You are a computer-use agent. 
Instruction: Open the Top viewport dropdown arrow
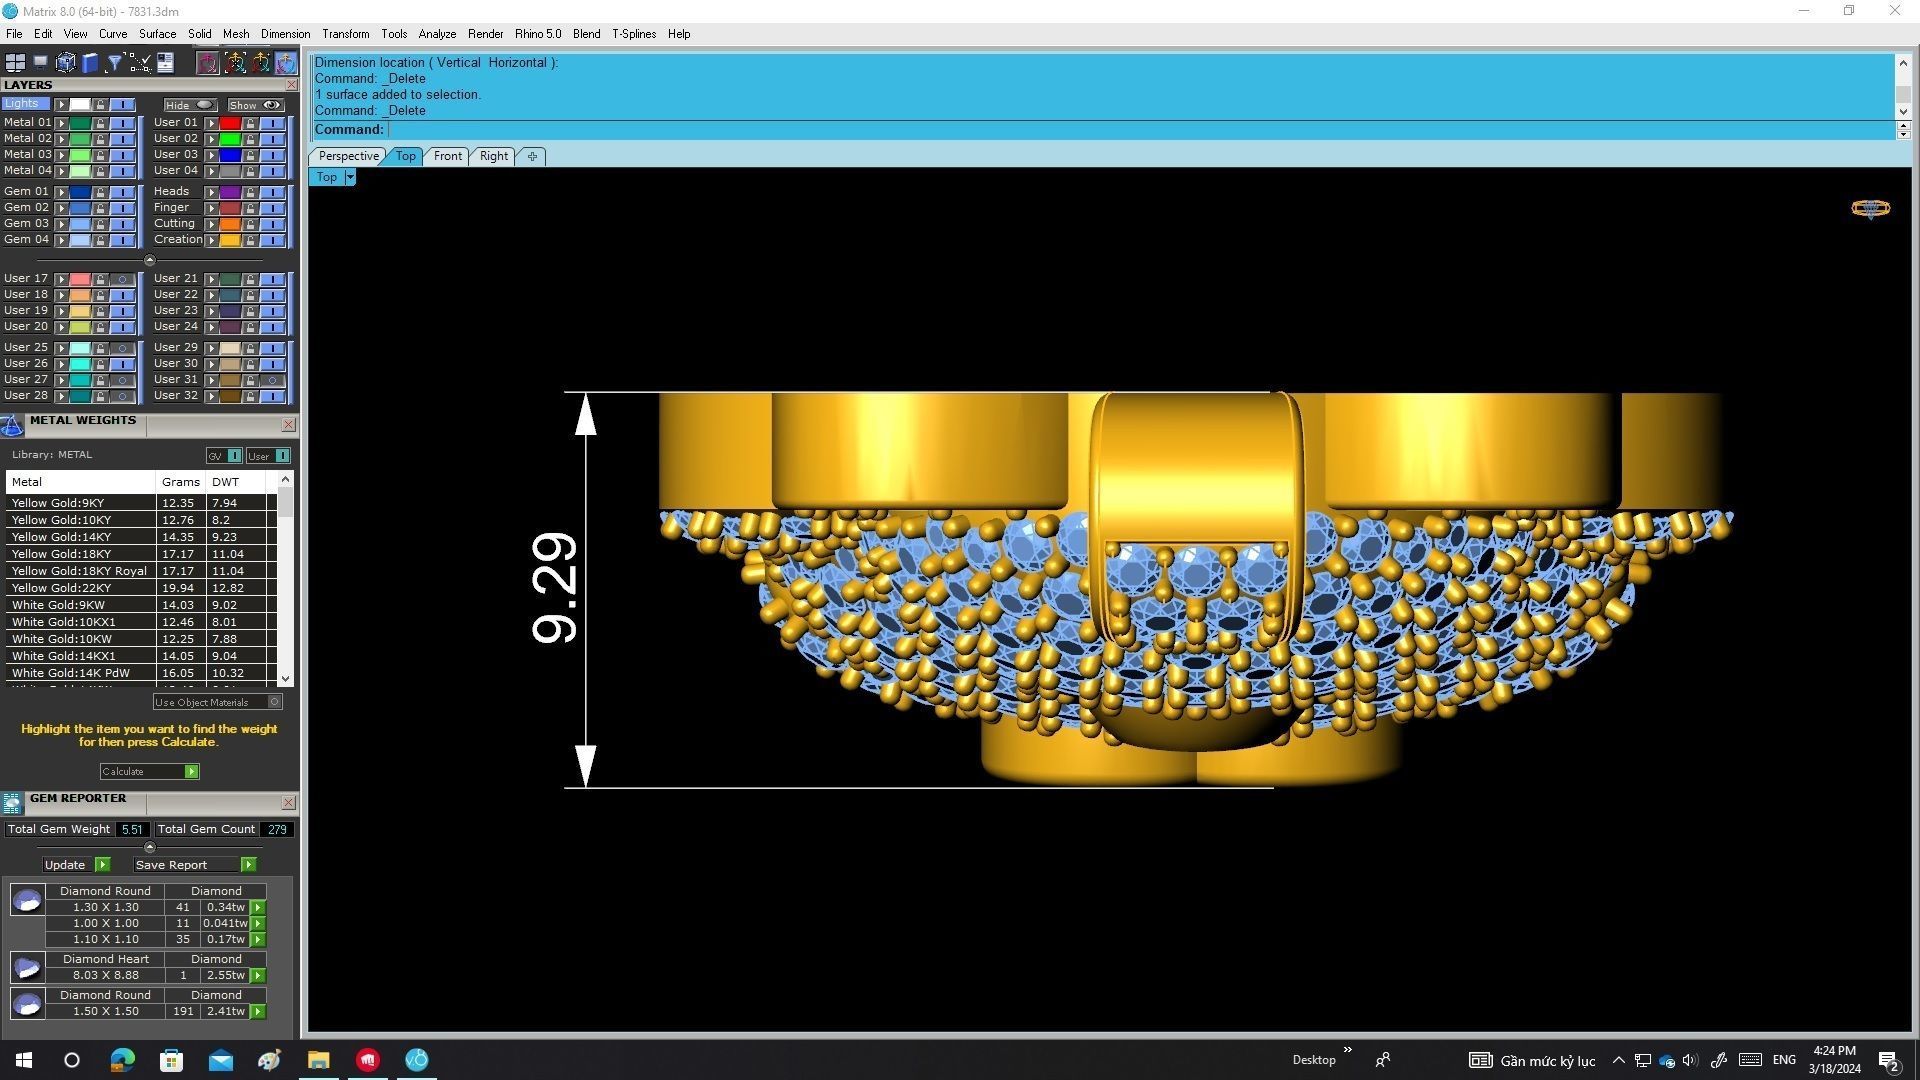tap(349, 177)
